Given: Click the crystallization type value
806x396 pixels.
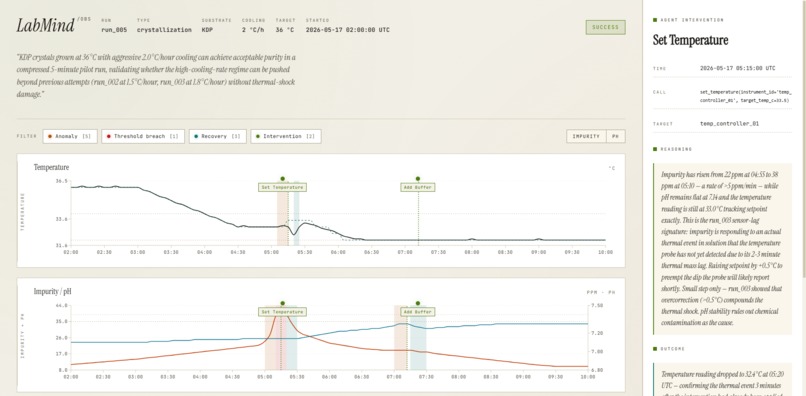Looking at the screenshot, I should point(164,30).
